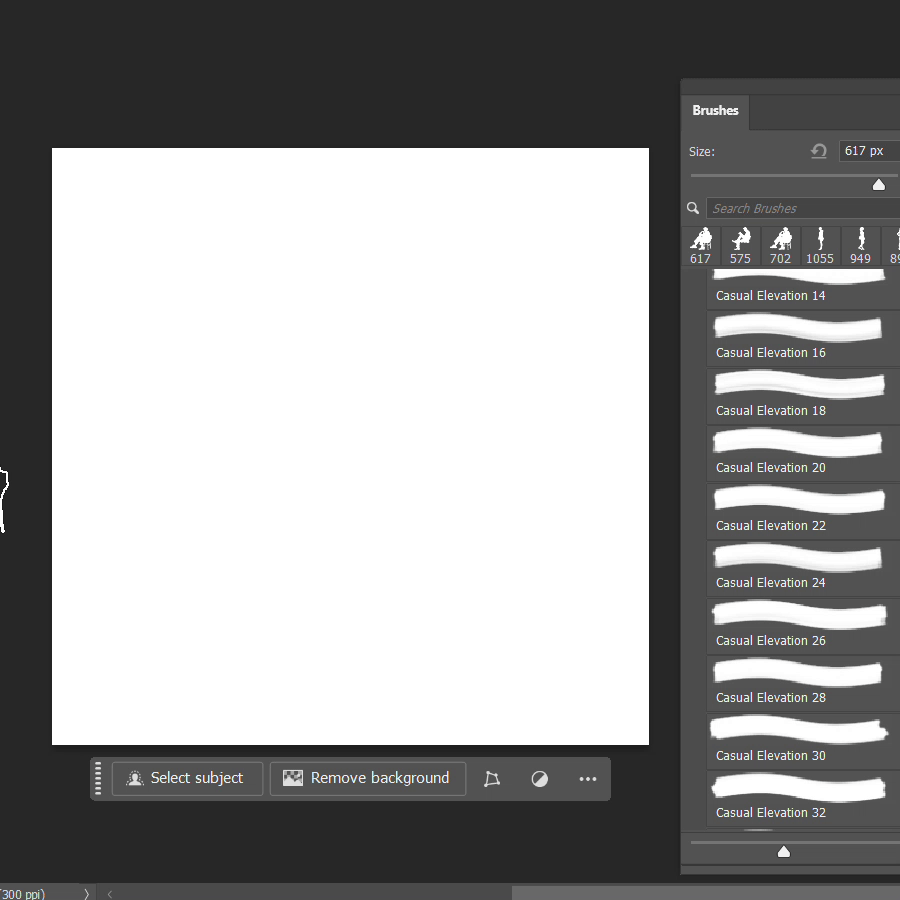Viewport: 900px width, 900px height.
Task: Click the magnifier search icon
Action: 693,208
